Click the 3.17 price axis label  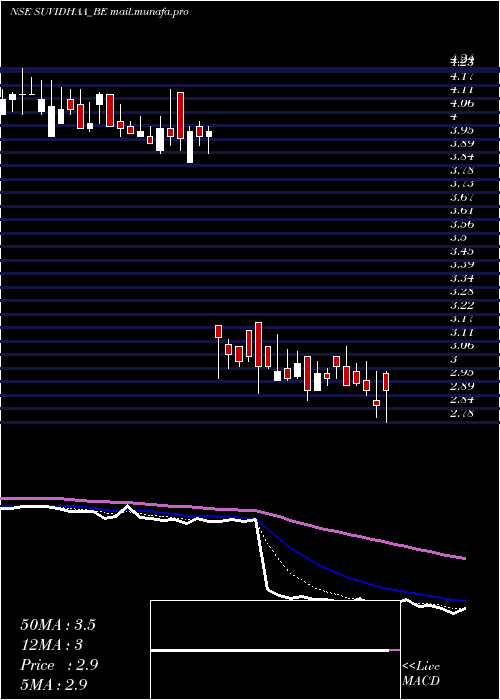coord(462,319)
